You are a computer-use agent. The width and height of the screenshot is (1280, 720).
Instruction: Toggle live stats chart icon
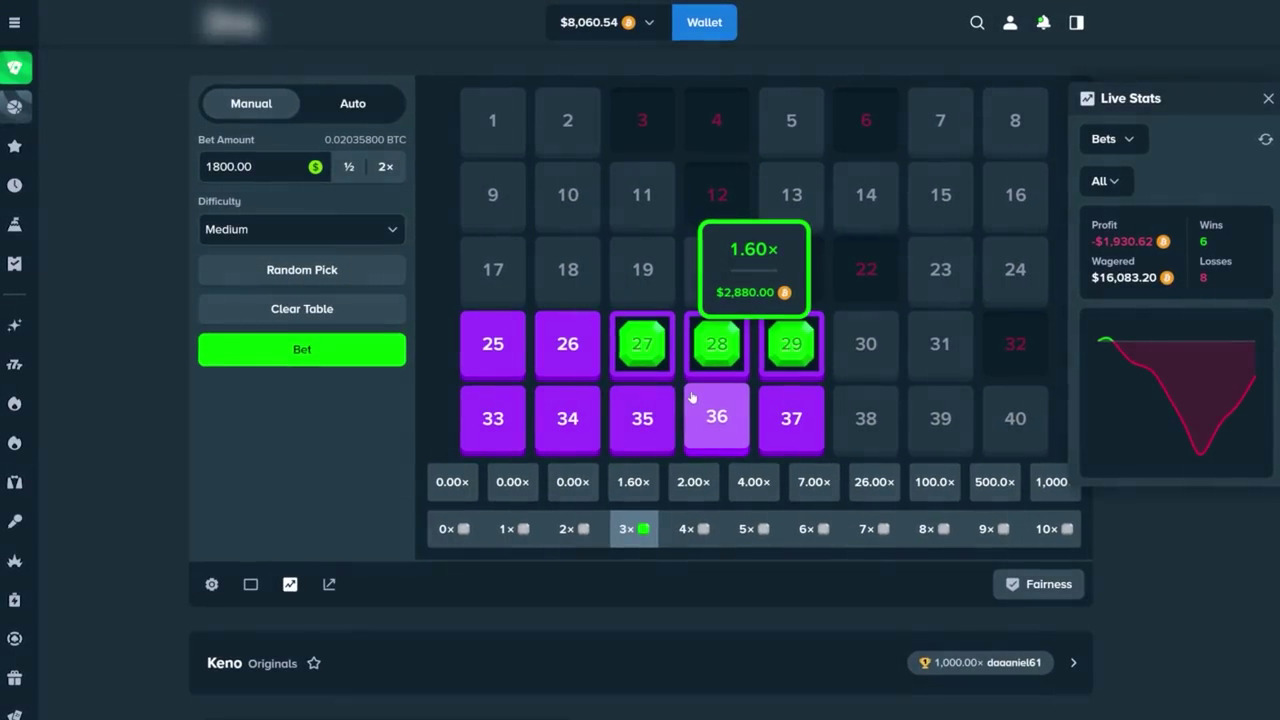coord(290,584)
